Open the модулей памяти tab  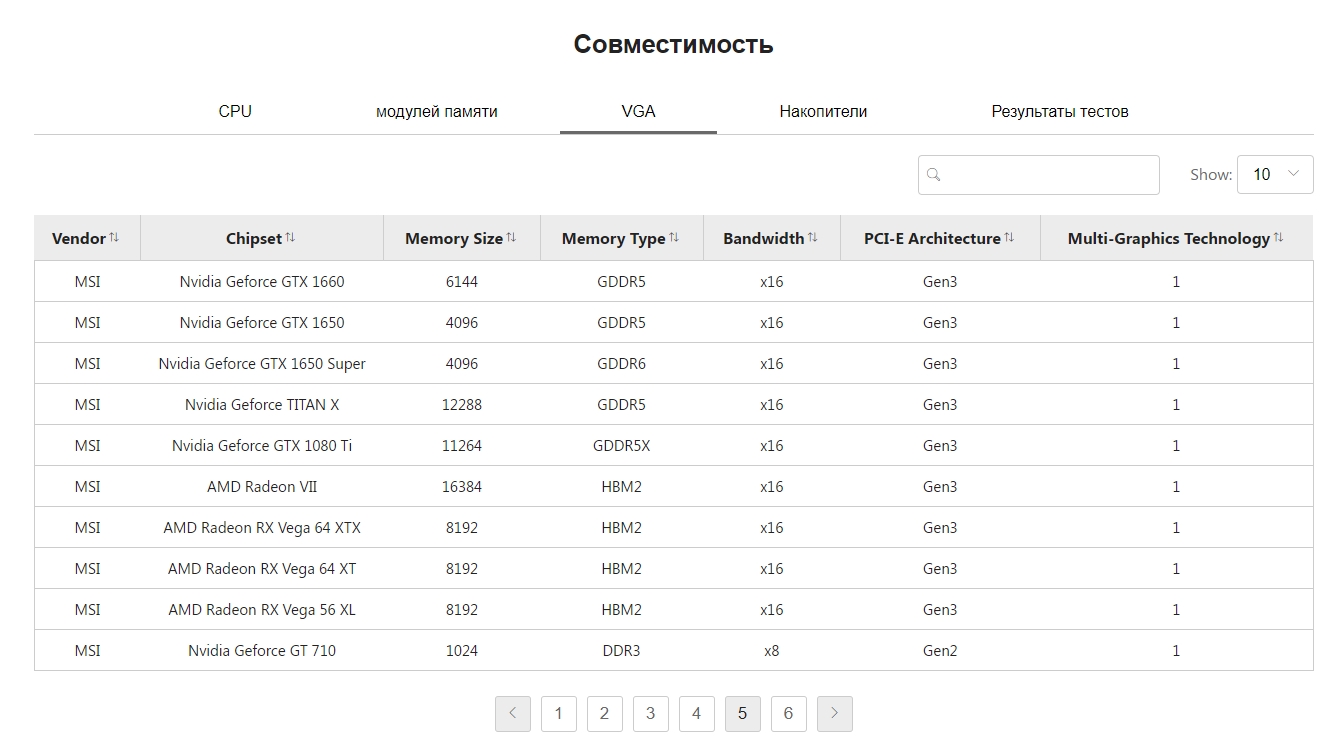tap(437, 111)
